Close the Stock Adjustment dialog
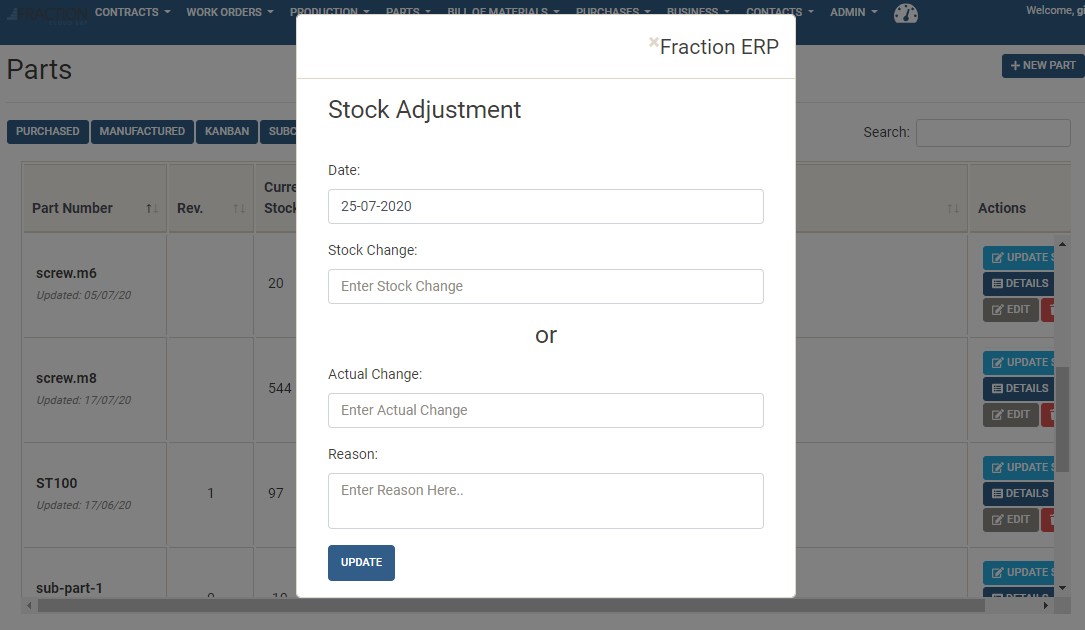The height and width of the screenshot is (630, 1085). pyautogui.click(x=653, y=42)
